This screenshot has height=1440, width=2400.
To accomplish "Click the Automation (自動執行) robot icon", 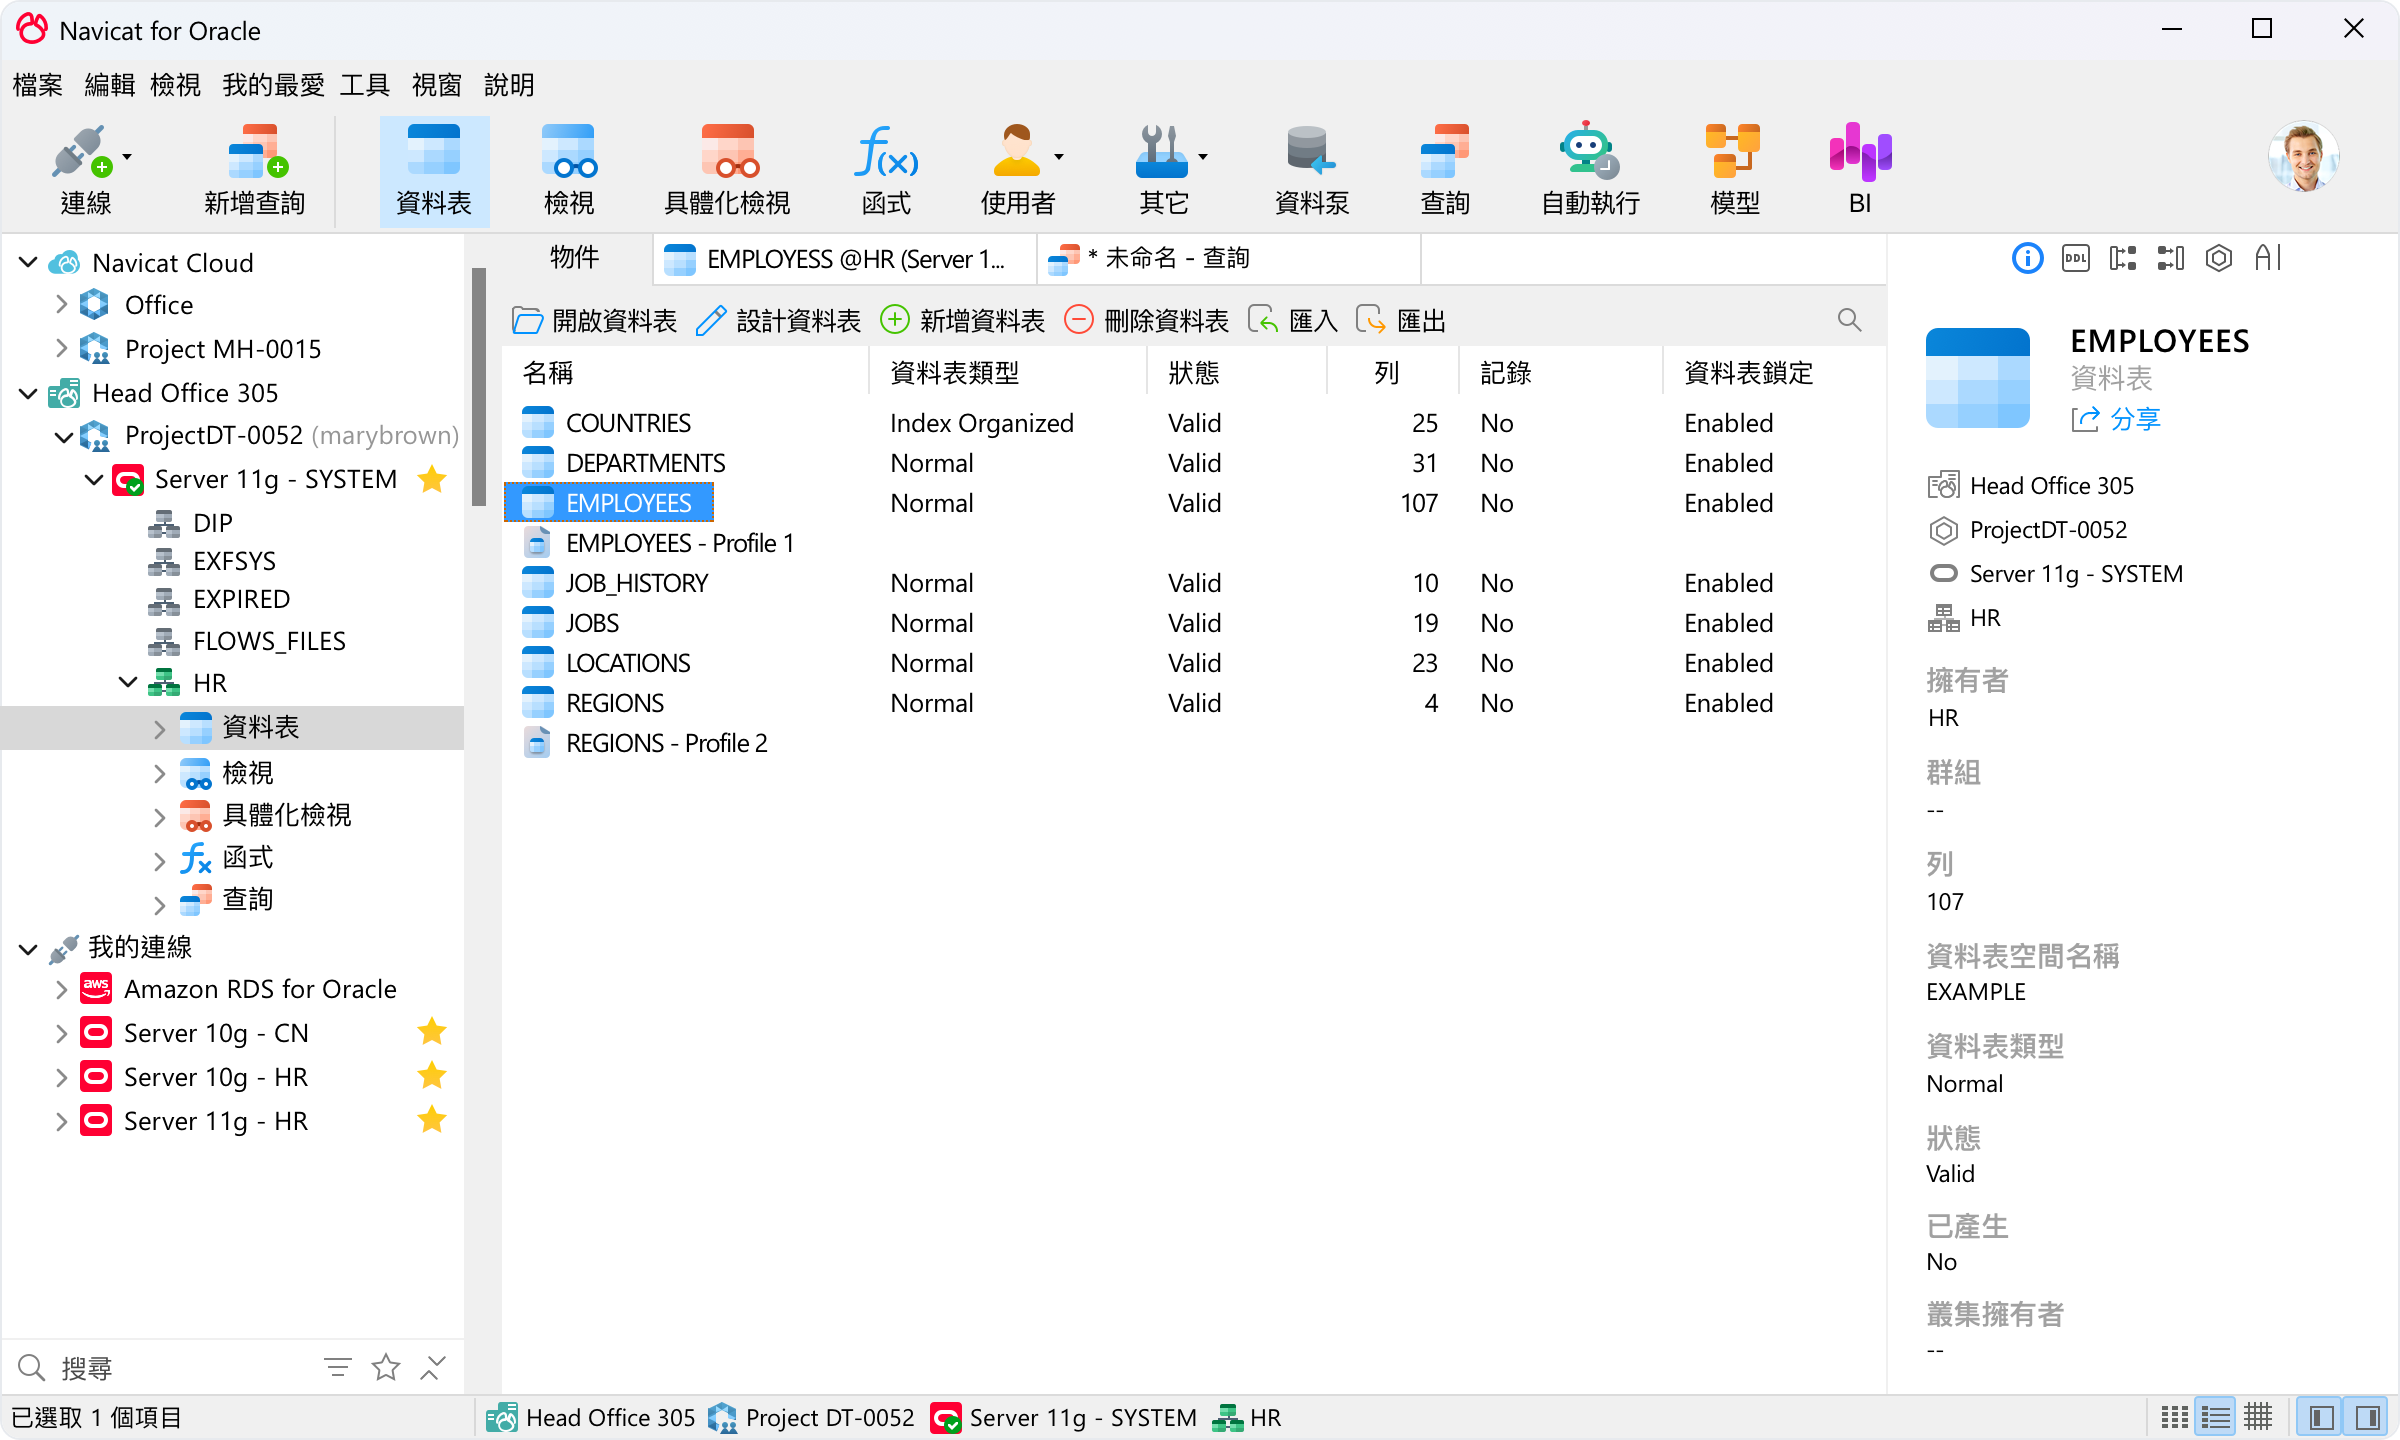I will pyautogui.click(x=1589, y=170).
